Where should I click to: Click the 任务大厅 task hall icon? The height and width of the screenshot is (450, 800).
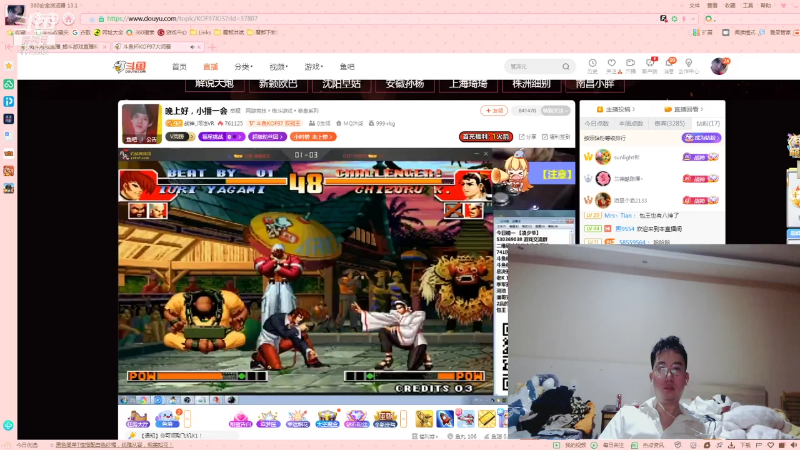[x=137, y=419]
